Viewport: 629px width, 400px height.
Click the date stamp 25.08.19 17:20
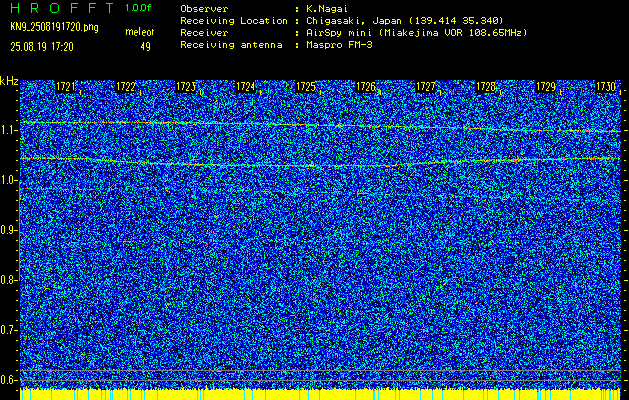[42, 47]
